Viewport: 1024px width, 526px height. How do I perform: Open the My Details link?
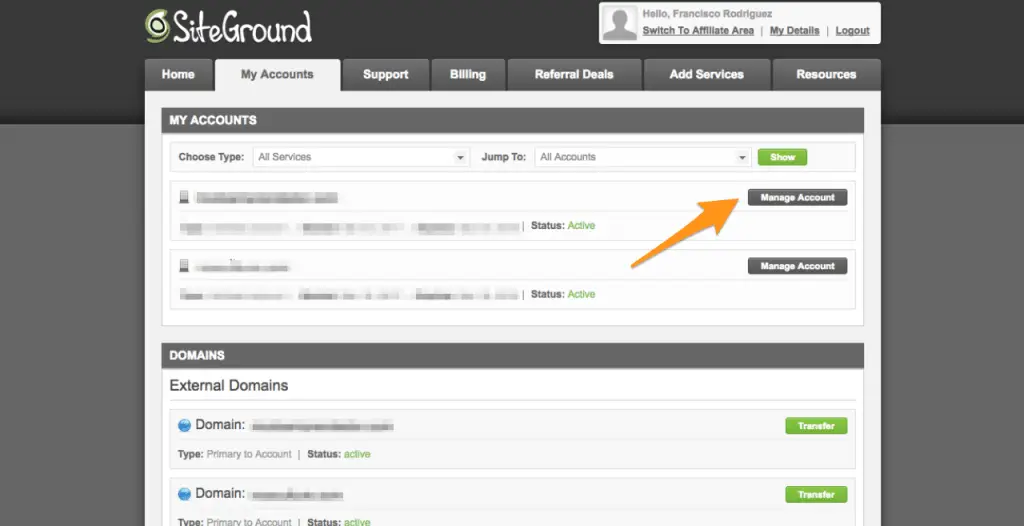[794, 31]
